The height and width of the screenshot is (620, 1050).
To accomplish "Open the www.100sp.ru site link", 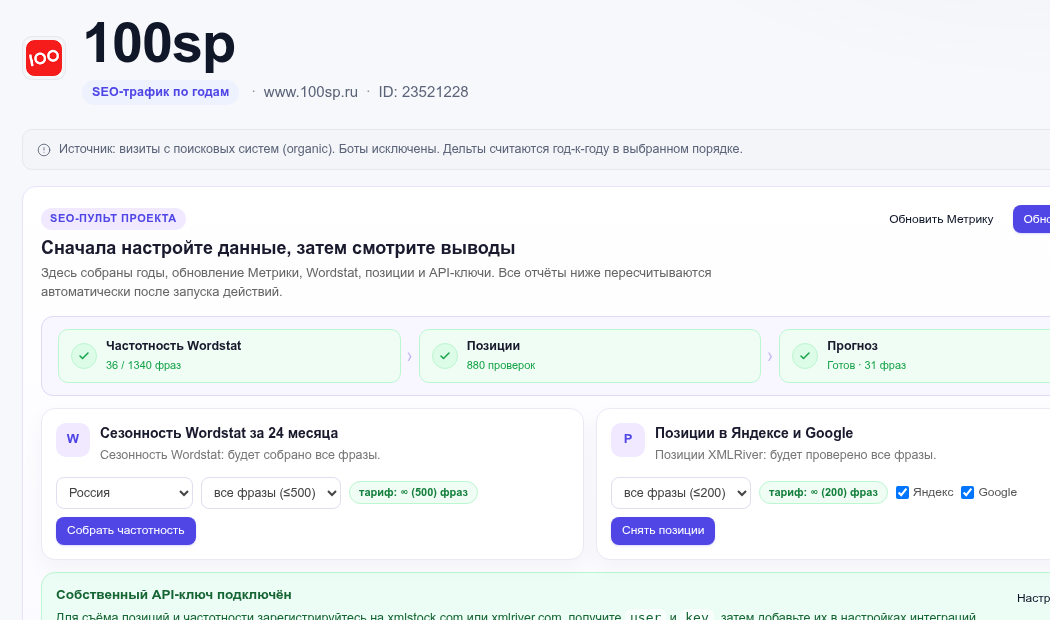I will pyautogui.click(x=311, y=92).
